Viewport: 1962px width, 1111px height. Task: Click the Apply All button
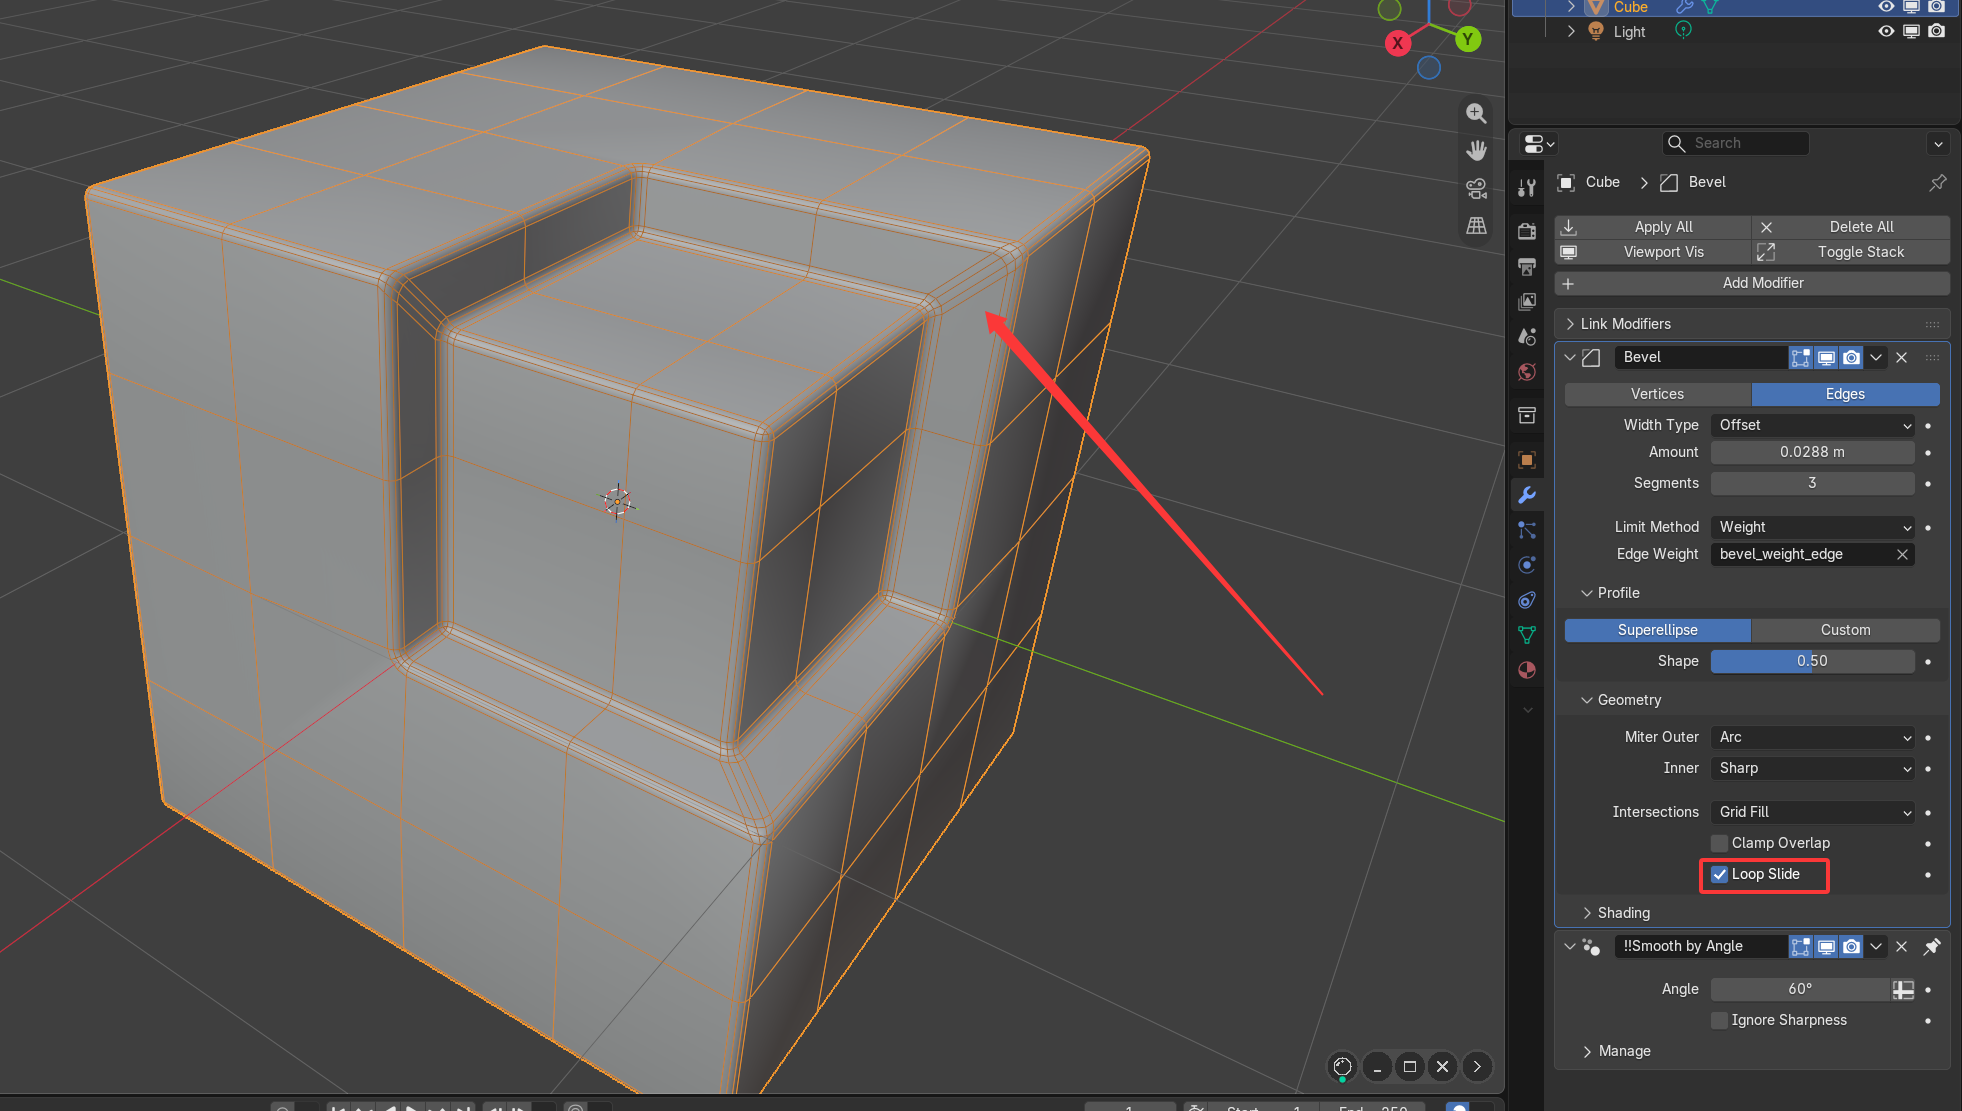pyautogui.click(x=1653, y=227)
